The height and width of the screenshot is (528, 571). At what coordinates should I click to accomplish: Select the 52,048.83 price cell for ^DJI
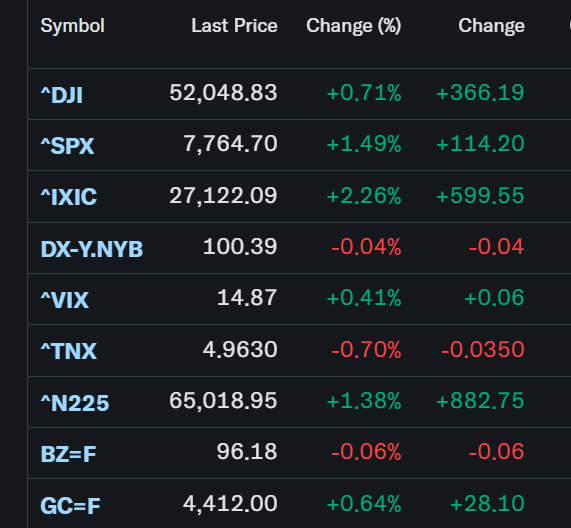[223, 92]
